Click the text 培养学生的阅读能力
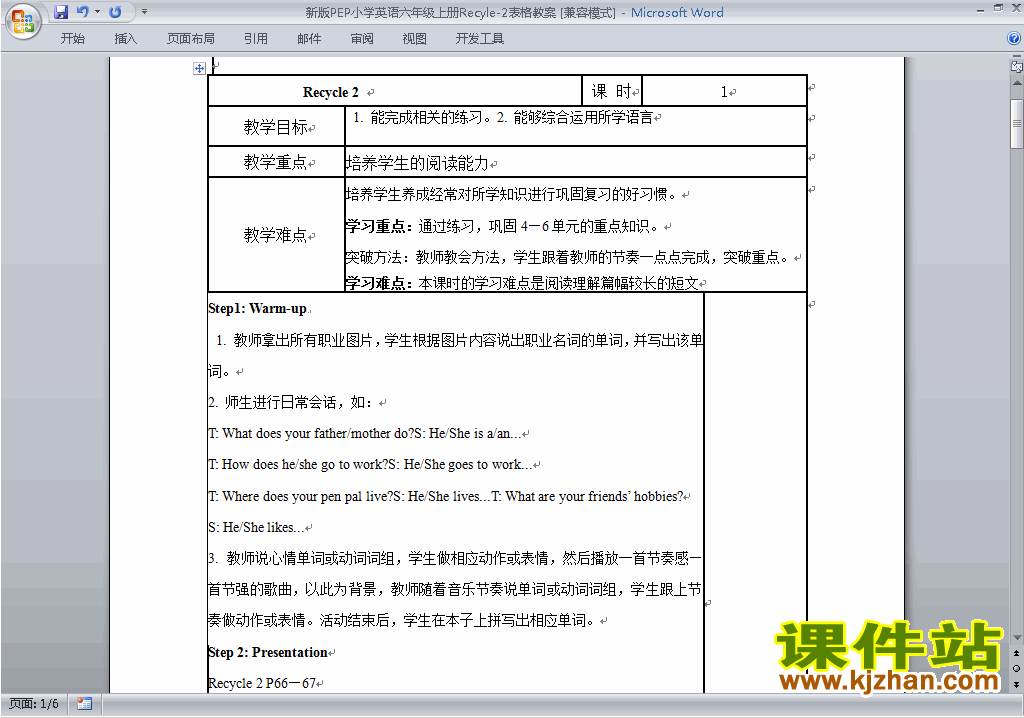The image size is (1024, 718). [417, 163]
